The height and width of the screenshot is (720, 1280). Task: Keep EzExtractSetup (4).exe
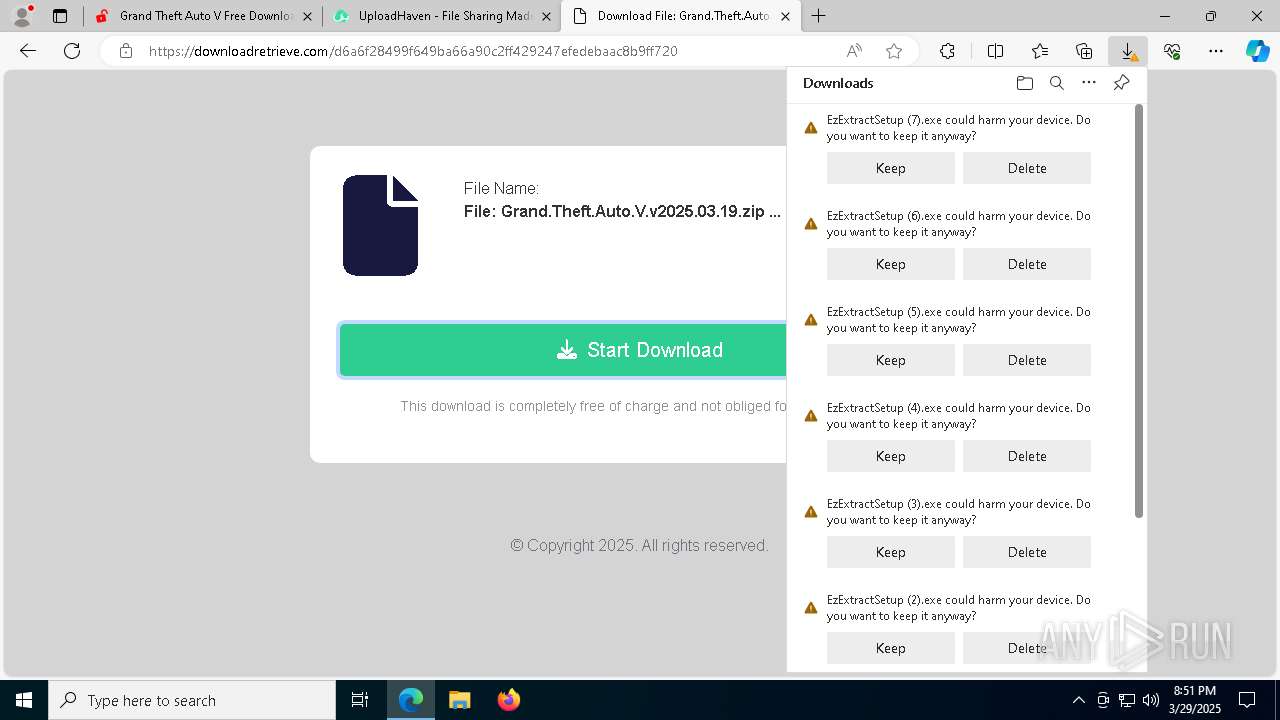(891, 456)
